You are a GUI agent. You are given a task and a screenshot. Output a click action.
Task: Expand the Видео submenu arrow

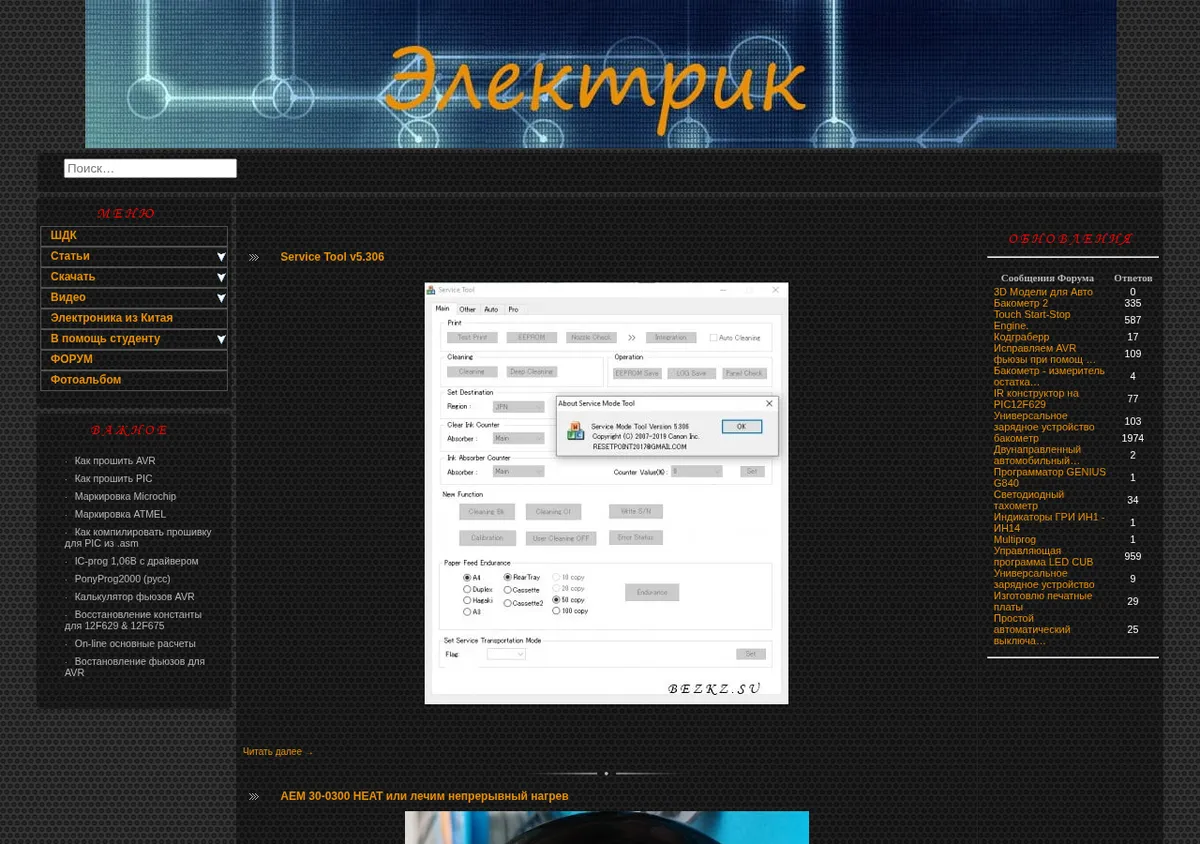pyautogui.click(x=221, y=298)
